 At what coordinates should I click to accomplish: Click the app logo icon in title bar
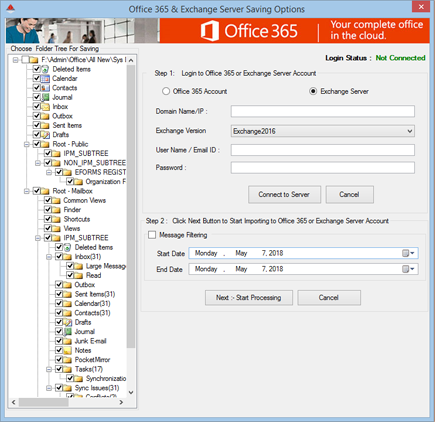11,8
